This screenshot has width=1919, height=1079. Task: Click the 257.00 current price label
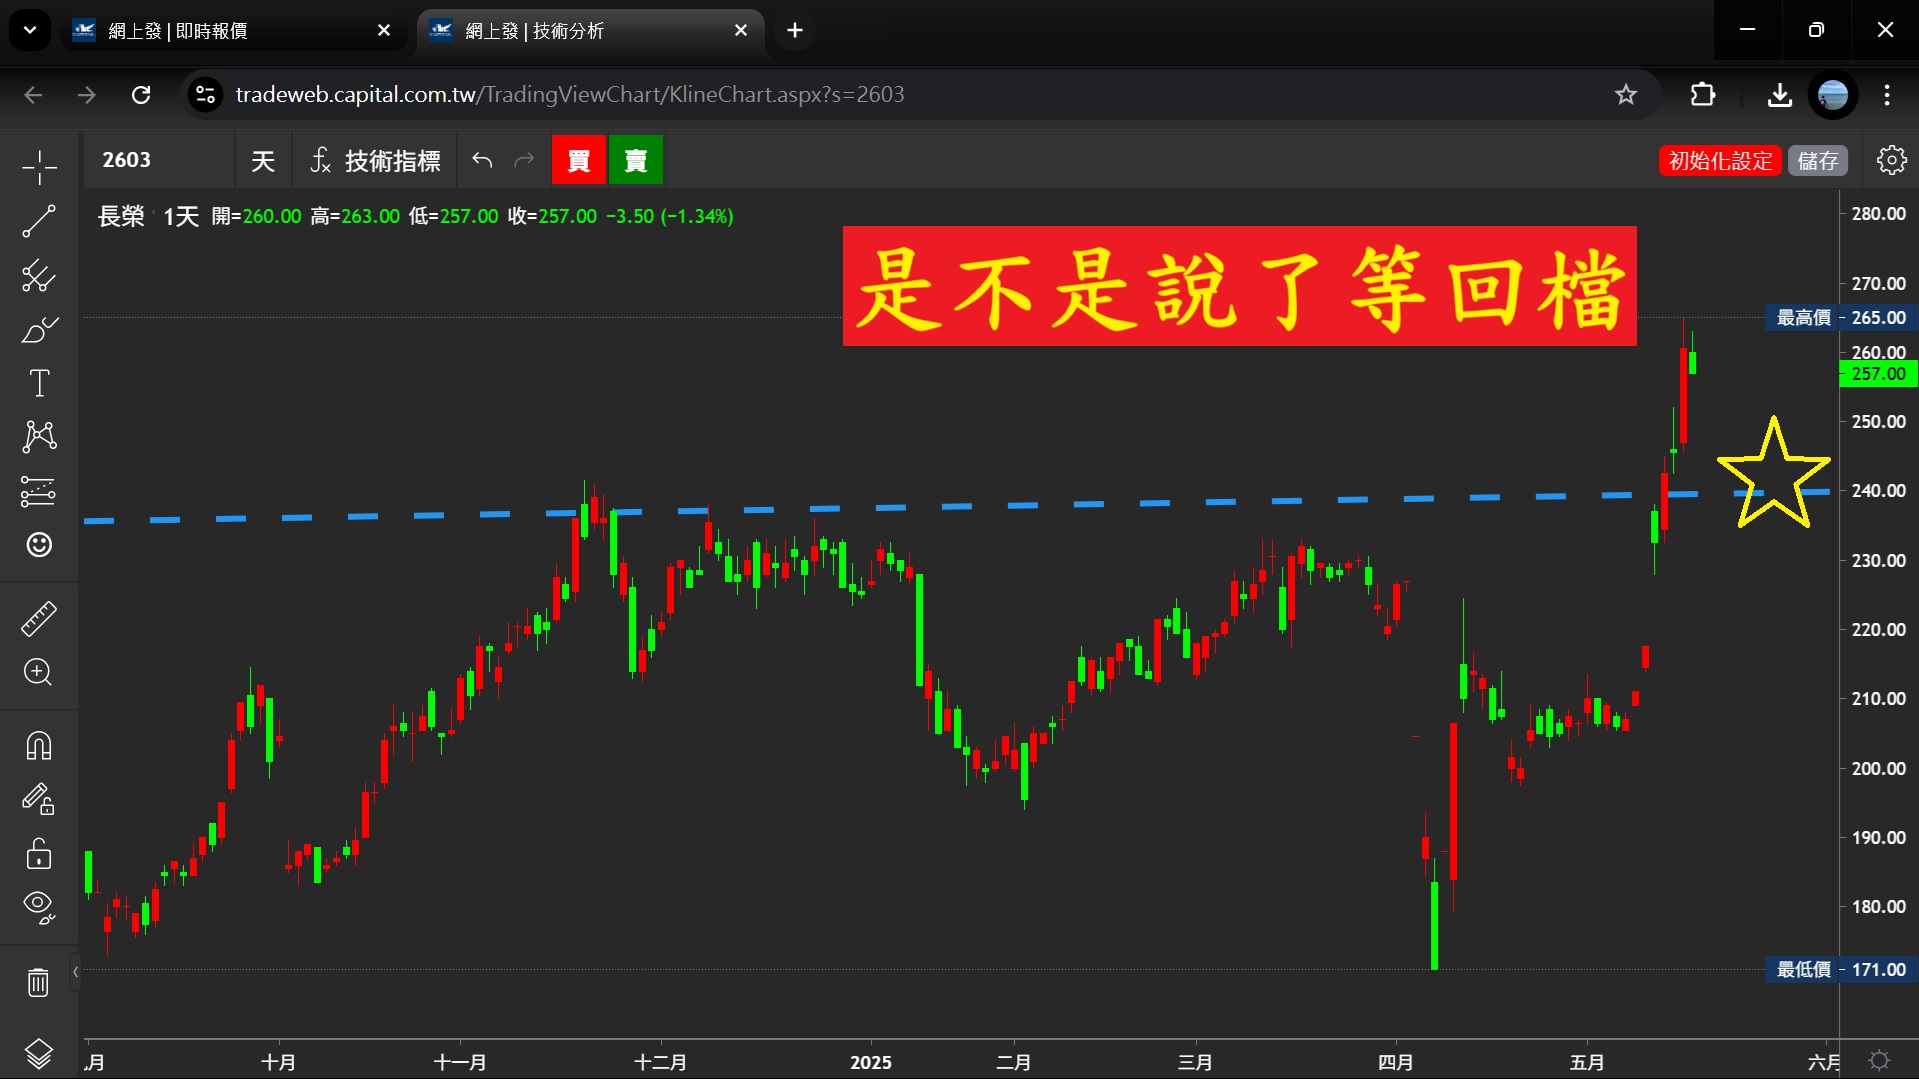point(1878,374)
